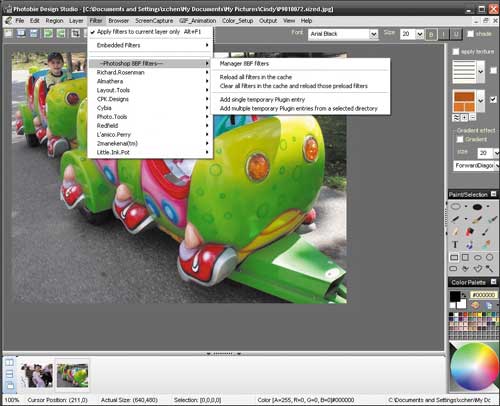Toggle underline text formatting
The height and width of the screenshot is (406, 500).
tap(456, 34)
